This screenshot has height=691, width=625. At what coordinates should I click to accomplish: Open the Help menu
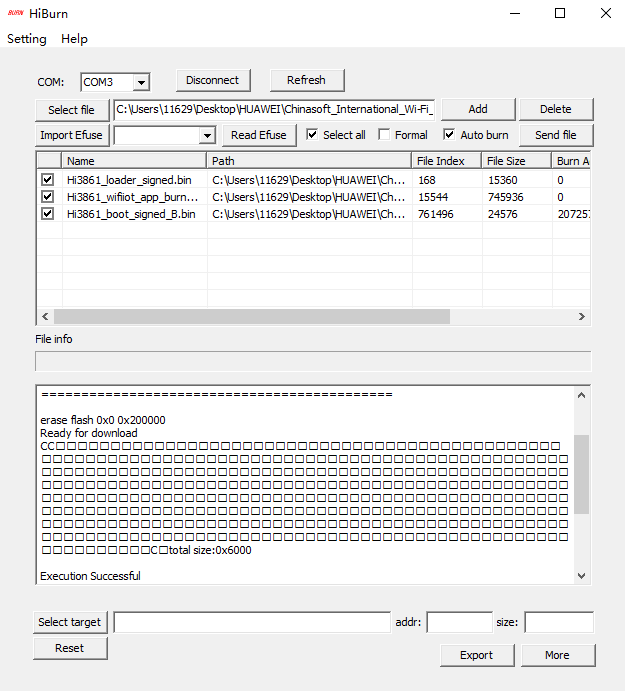[x=74, y=39]
